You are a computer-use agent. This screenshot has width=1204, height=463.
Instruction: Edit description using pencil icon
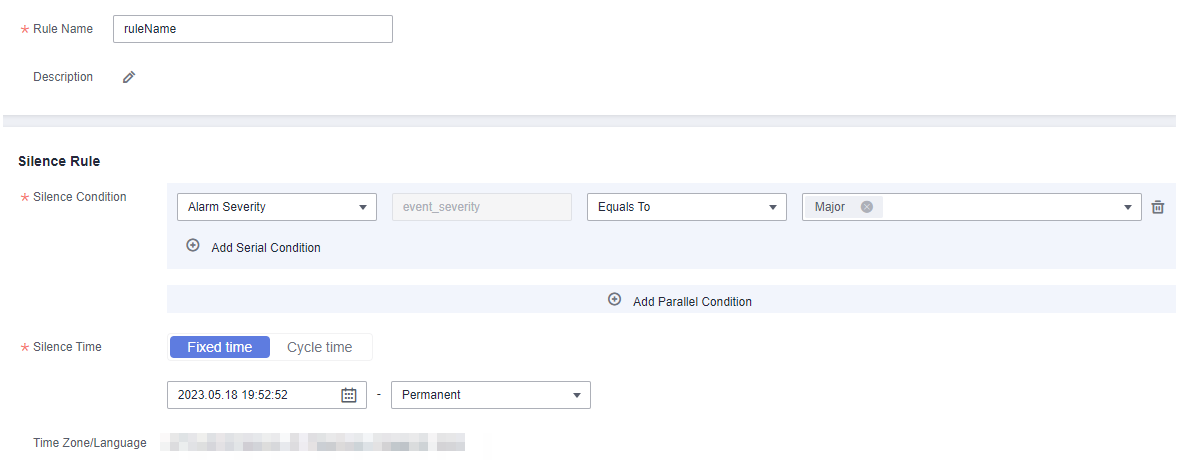tap(129, 77)
